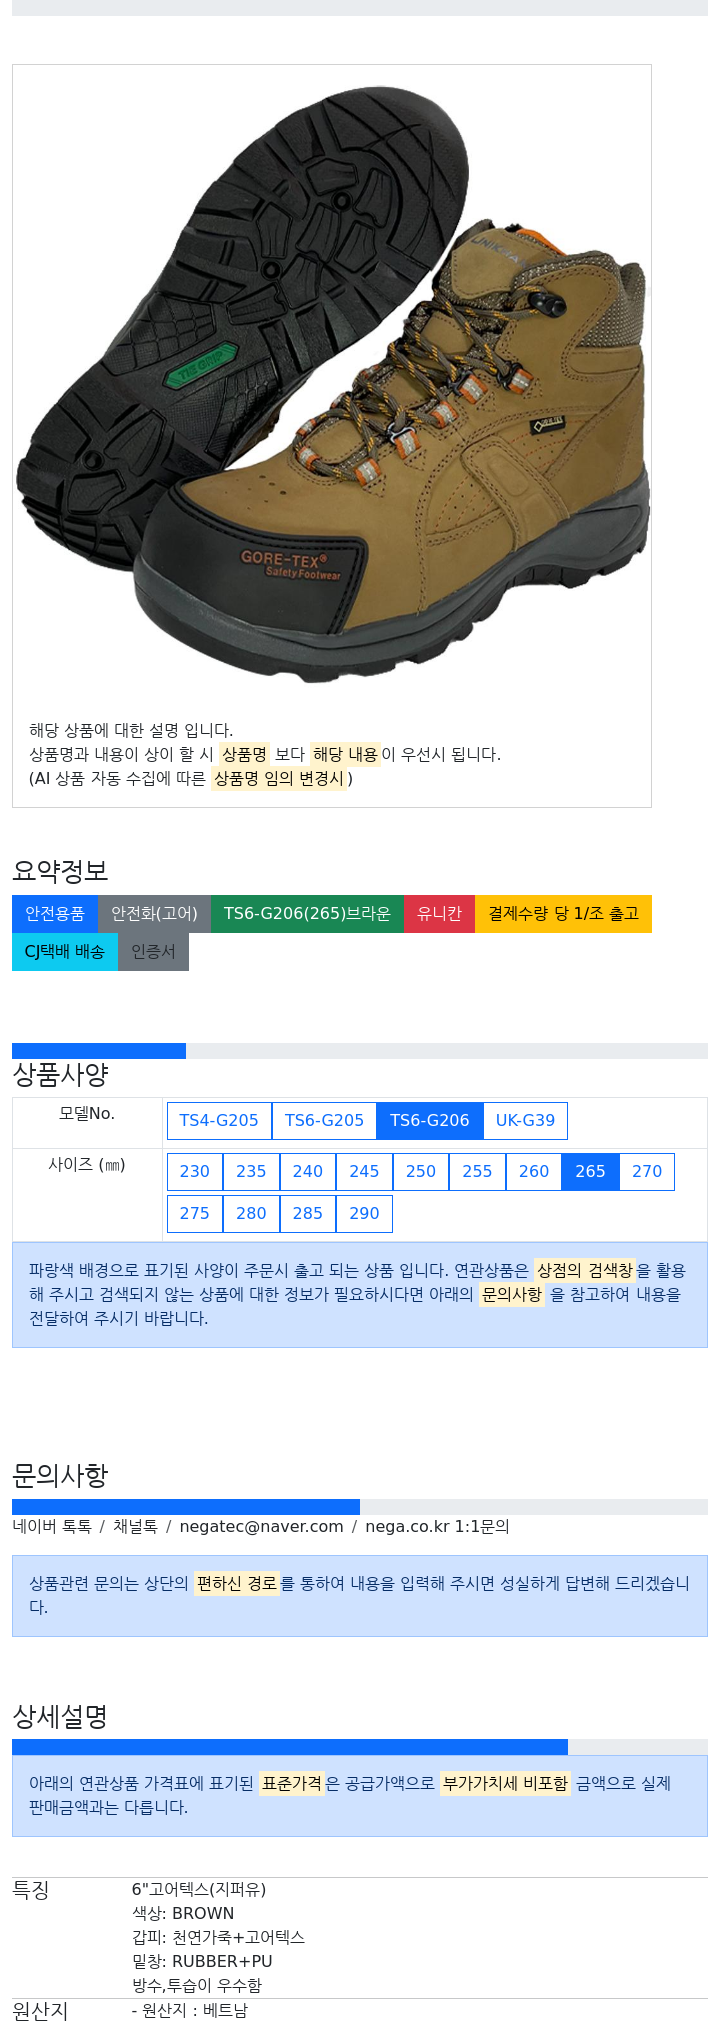720x2031 pixels.
Task: Select size 270
Action: (x=647, y=1172)
